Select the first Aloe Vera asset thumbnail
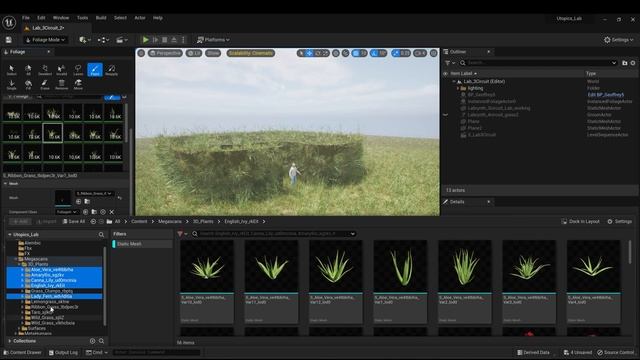 coord(207,266)
